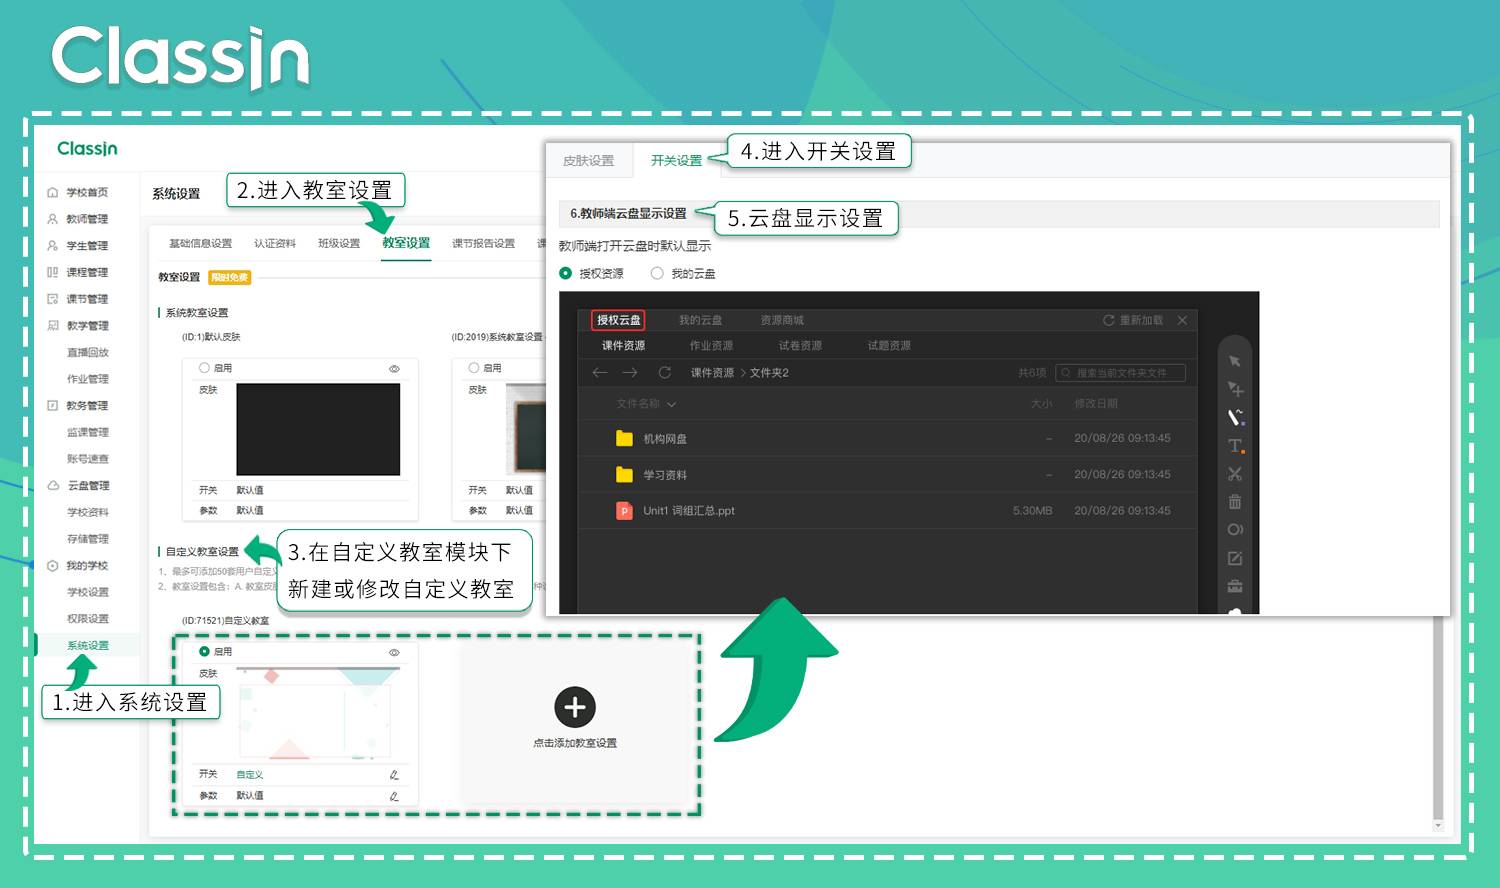Open 授权云盘 tab in cloud drive
The height and width of the screenshot is (888, 1500).
click(618, 320)
